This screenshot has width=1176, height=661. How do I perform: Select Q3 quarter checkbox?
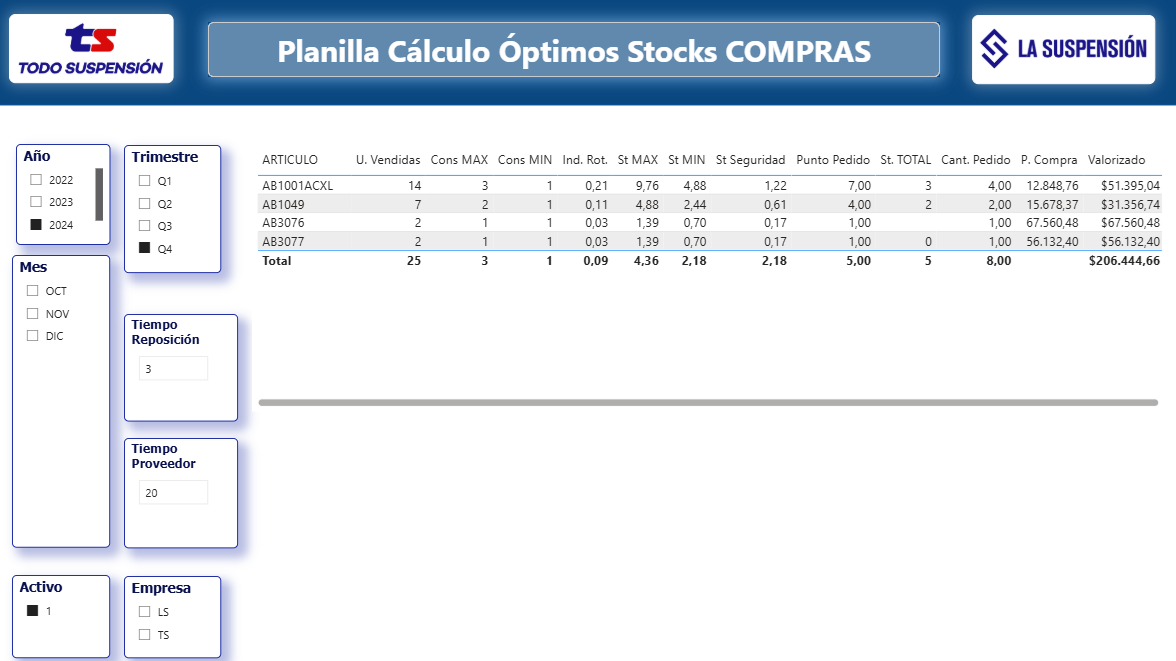pos(144,225)
